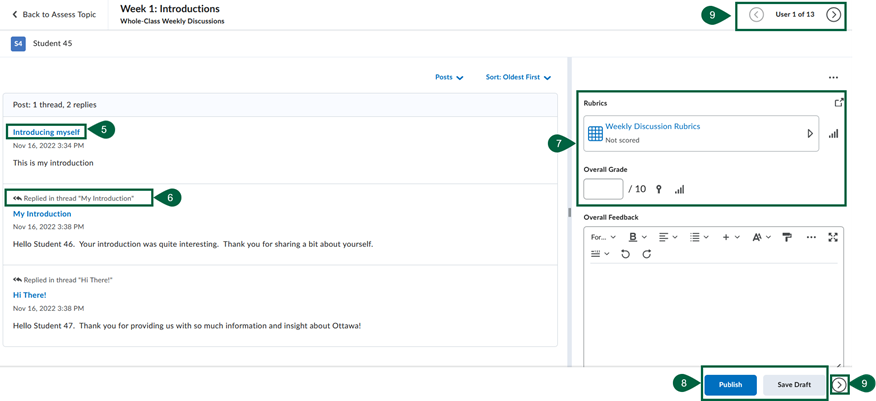The image size is (876, 401).
Task: Open the more options menu above Rubrics
Action: point(833,78)
